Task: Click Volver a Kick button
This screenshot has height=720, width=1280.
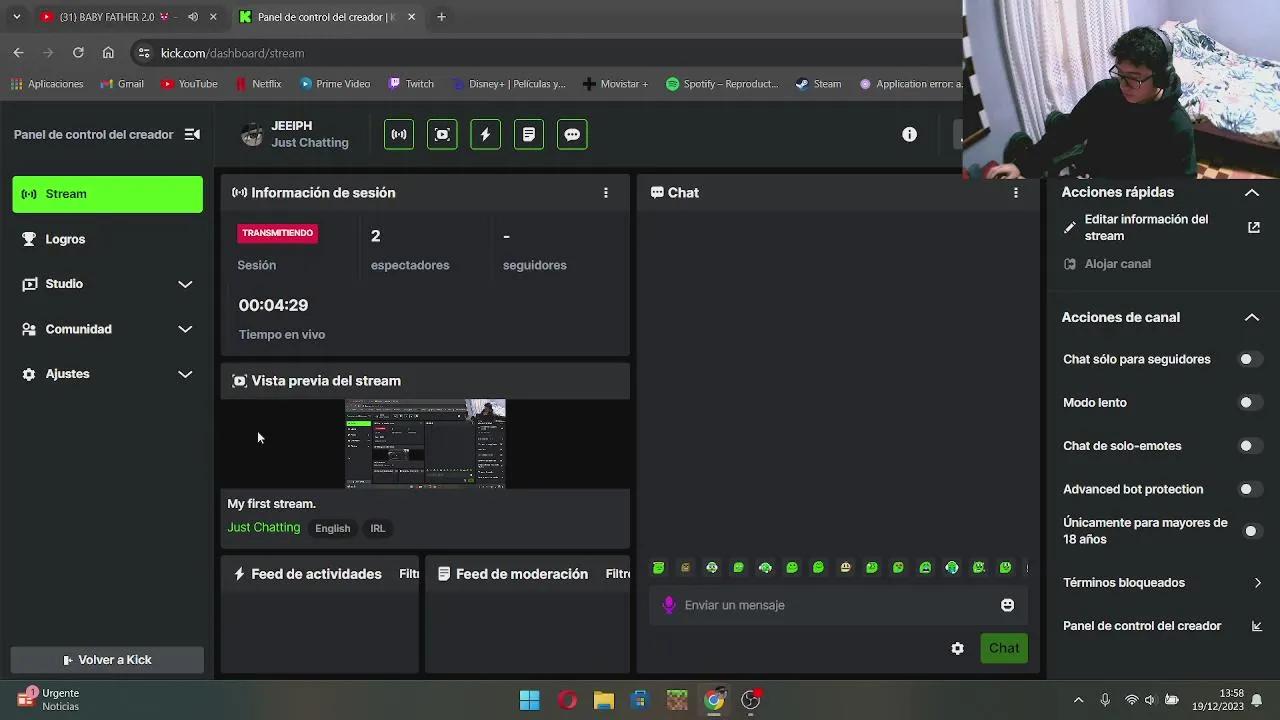Action: pyautogui.click(x=107, y=660)
